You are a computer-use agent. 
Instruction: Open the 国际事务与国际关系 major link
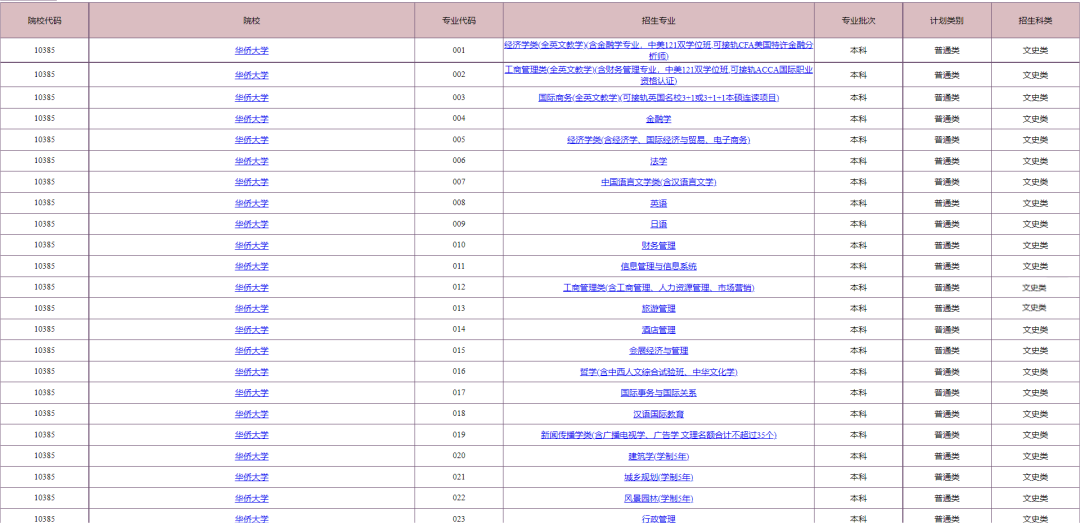click(x=658, y=393)
